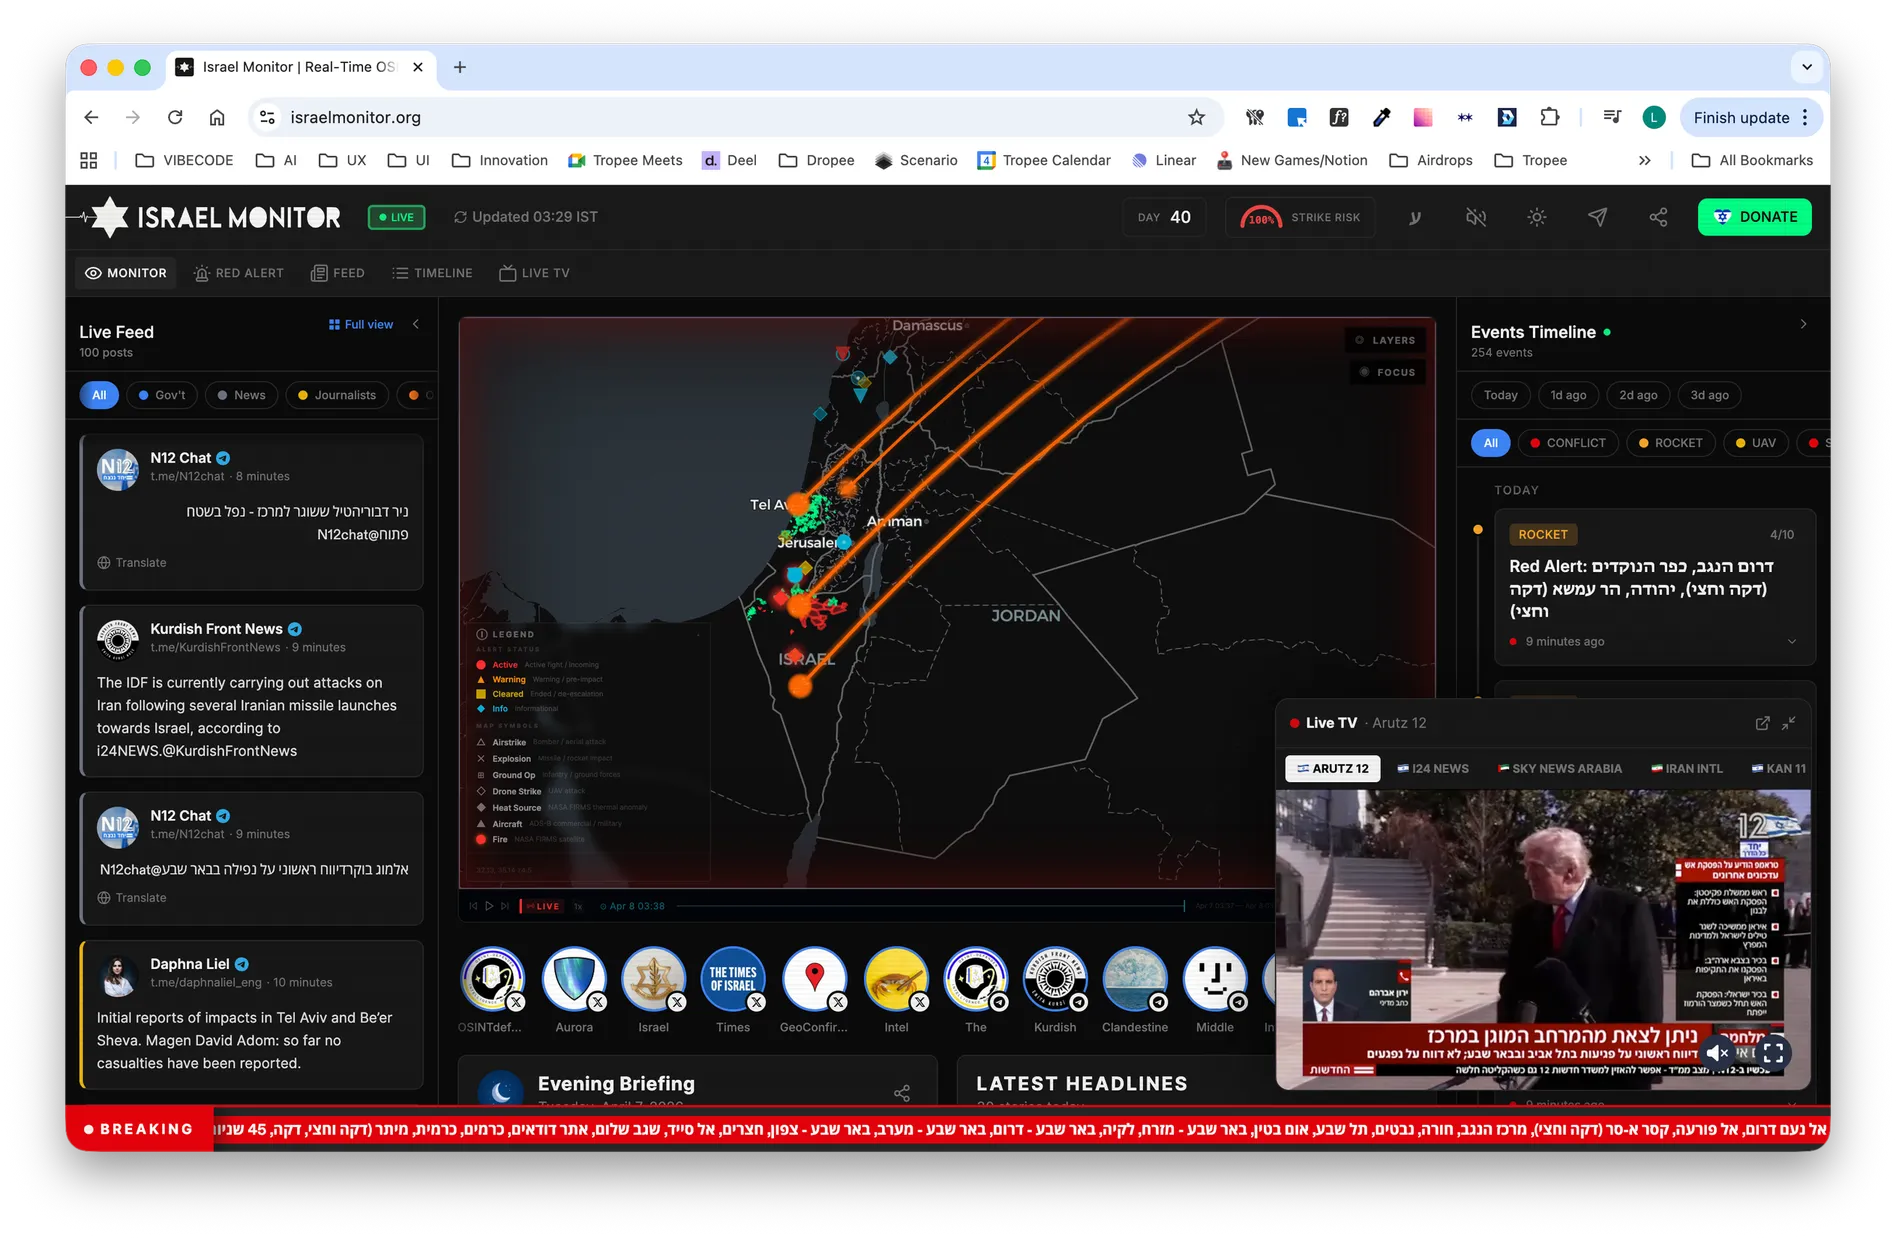Translate the first N12 Chat post
The height and width of the screenshot is (1238, 1896).
[x=132, y=563]
